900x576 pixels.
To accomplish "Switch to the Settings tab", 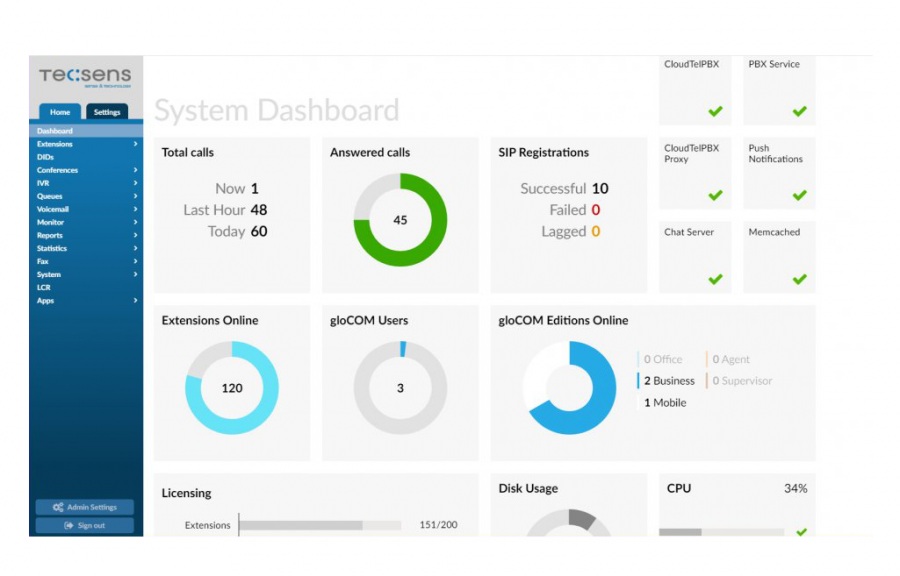I will pyautogui.click(x=107, y=112).
